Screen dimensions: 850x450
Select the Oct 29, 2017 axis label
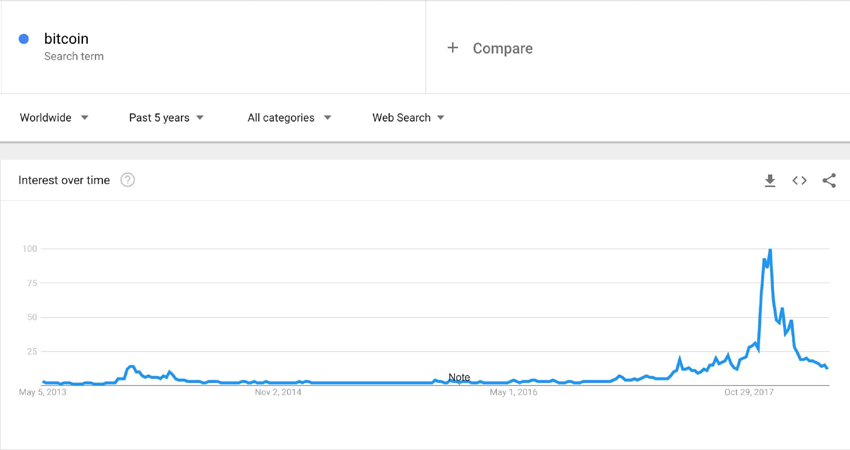[749, 392]
